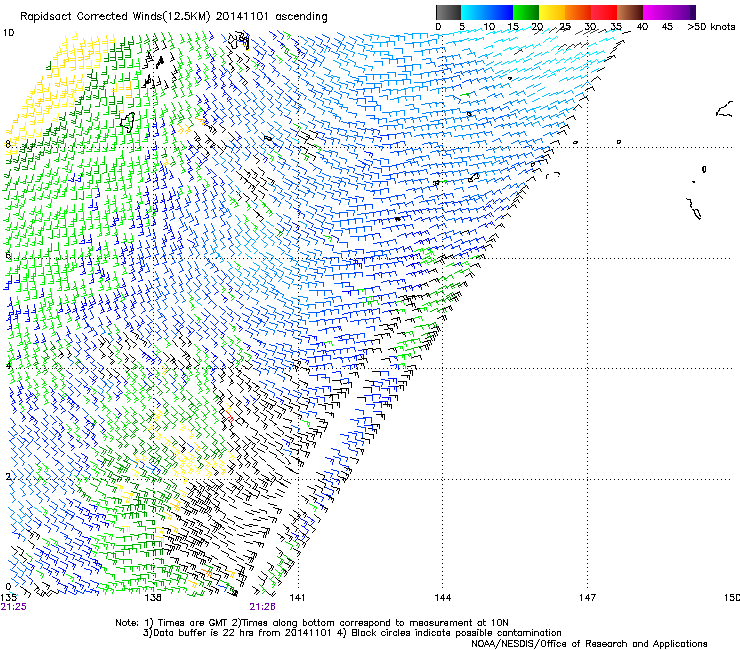This screenshot has width=740, height=650.
Task: Click the date '20141101' in the title
Action: (x=242, y=16)
